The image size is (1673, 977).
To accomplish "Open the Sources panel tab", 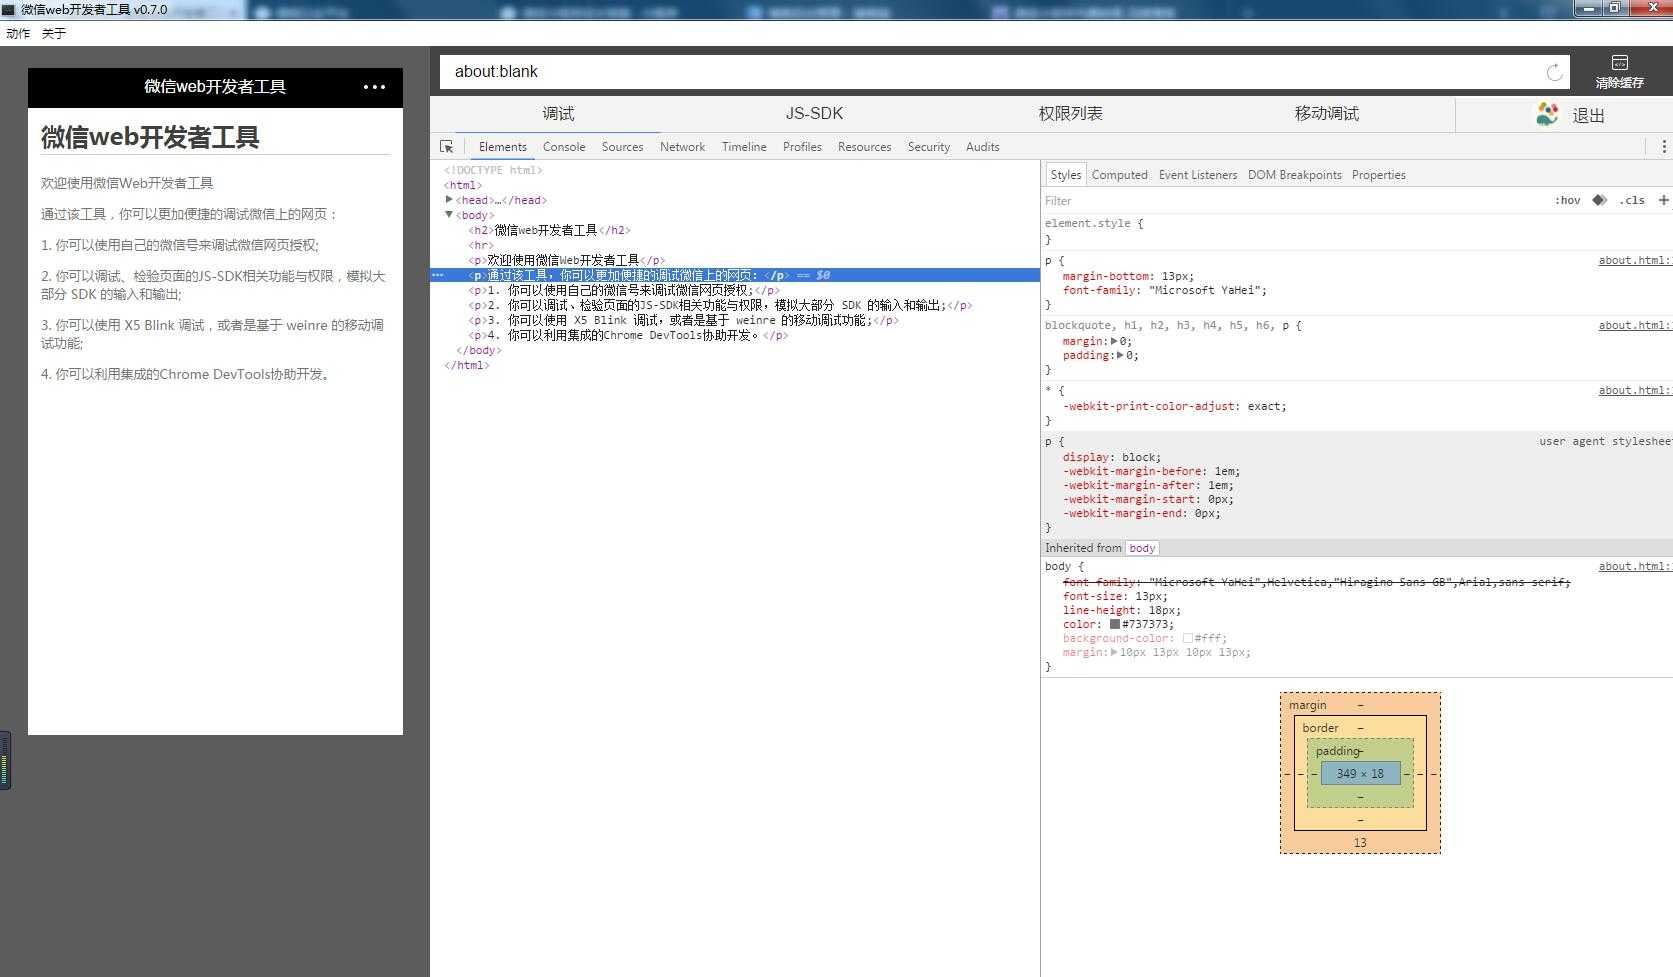I will [622, 147].
